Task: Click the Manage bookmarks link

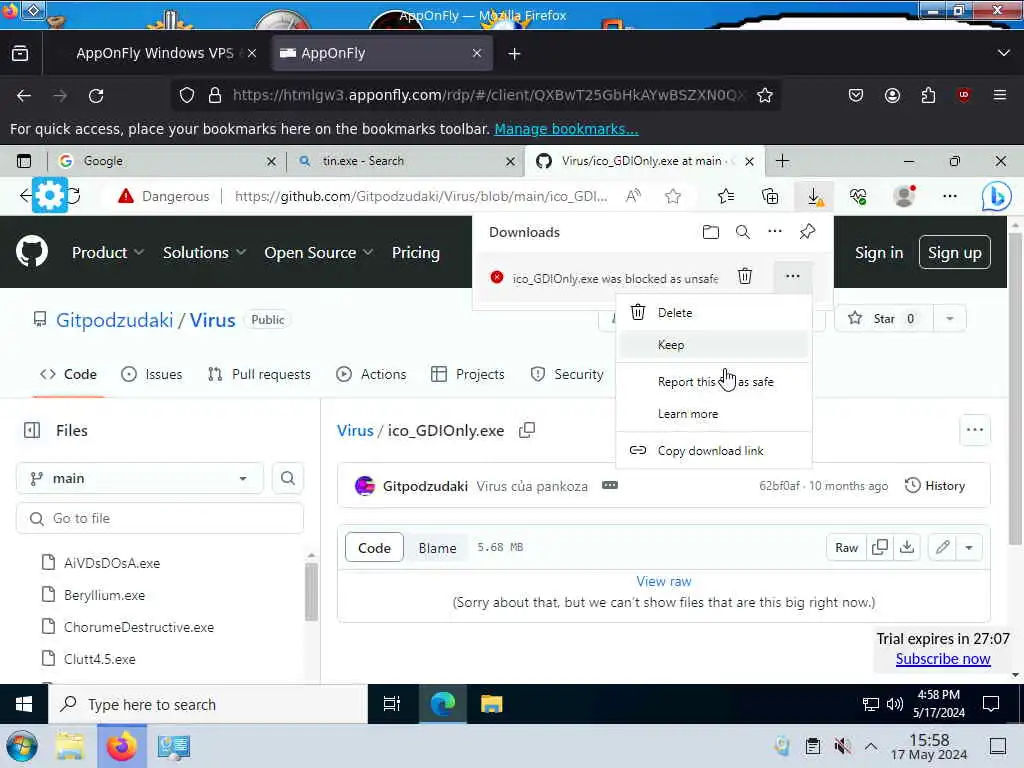Action: click(x=566, y=129)
